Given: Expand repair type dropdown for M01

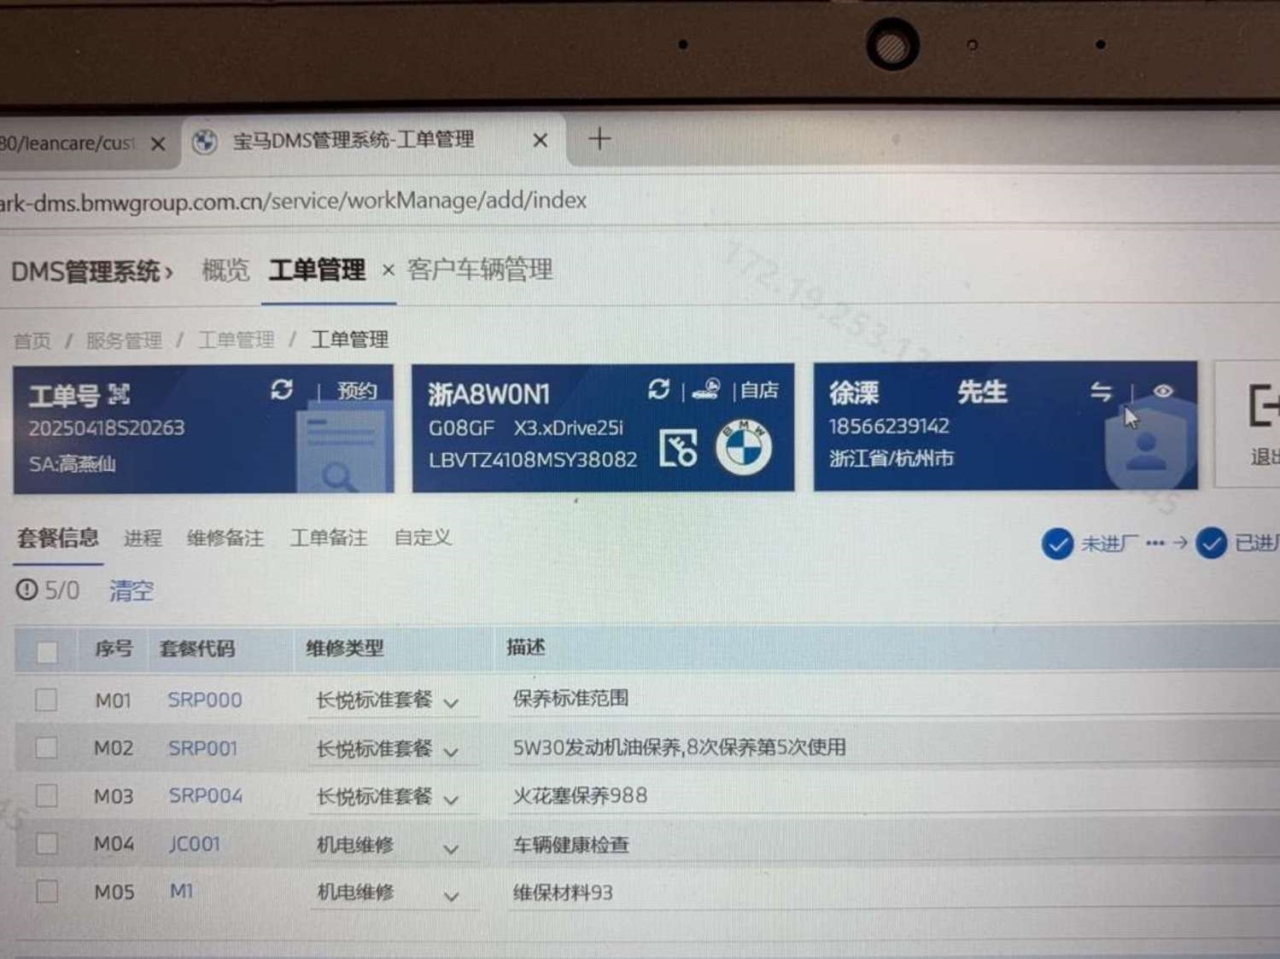Looking at the screenshot, I should 451,703.
